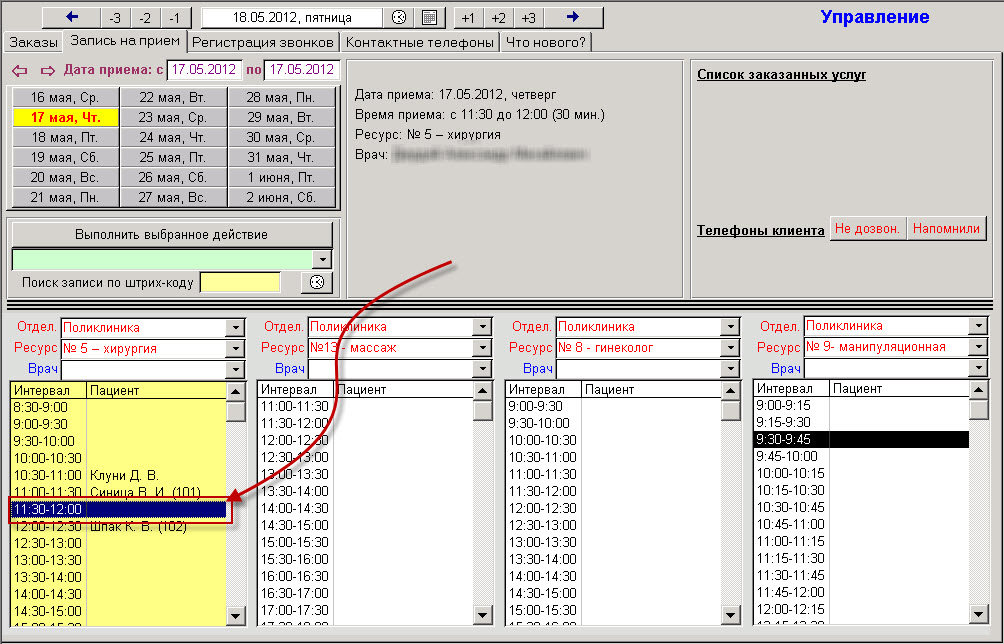Advance three days with +3 button
1004x644 pixels.
click(x=528, y=18)
